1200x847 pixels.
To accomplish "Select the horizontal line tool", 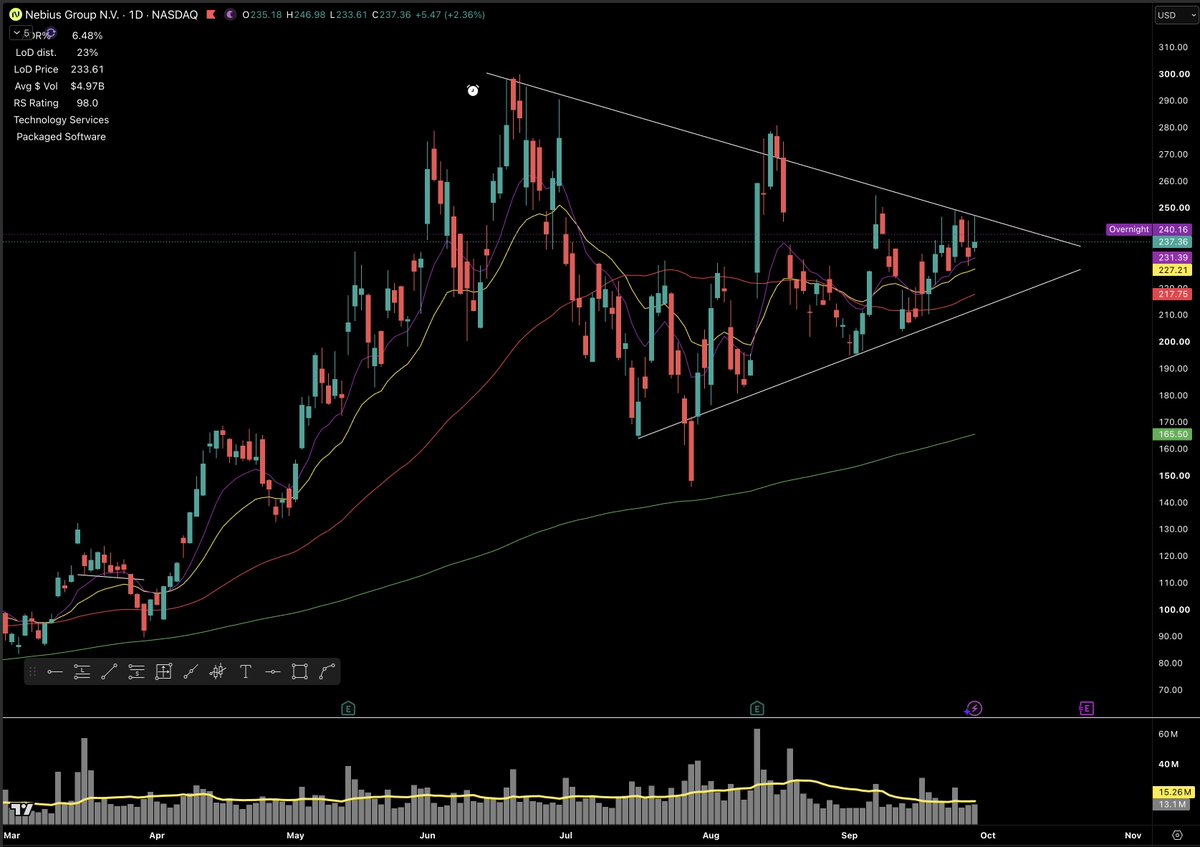I will tap(272, 672).
